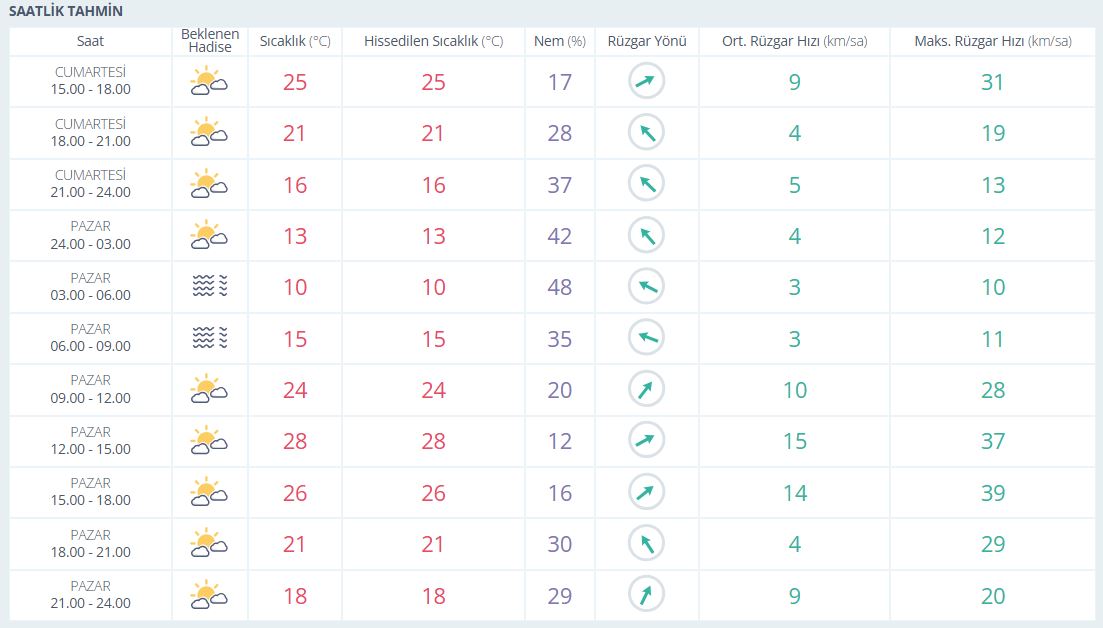This screenshot has height=628, width=1103.
Task: Click humidity value 48 in Nem column
Action: pos(560,287)
